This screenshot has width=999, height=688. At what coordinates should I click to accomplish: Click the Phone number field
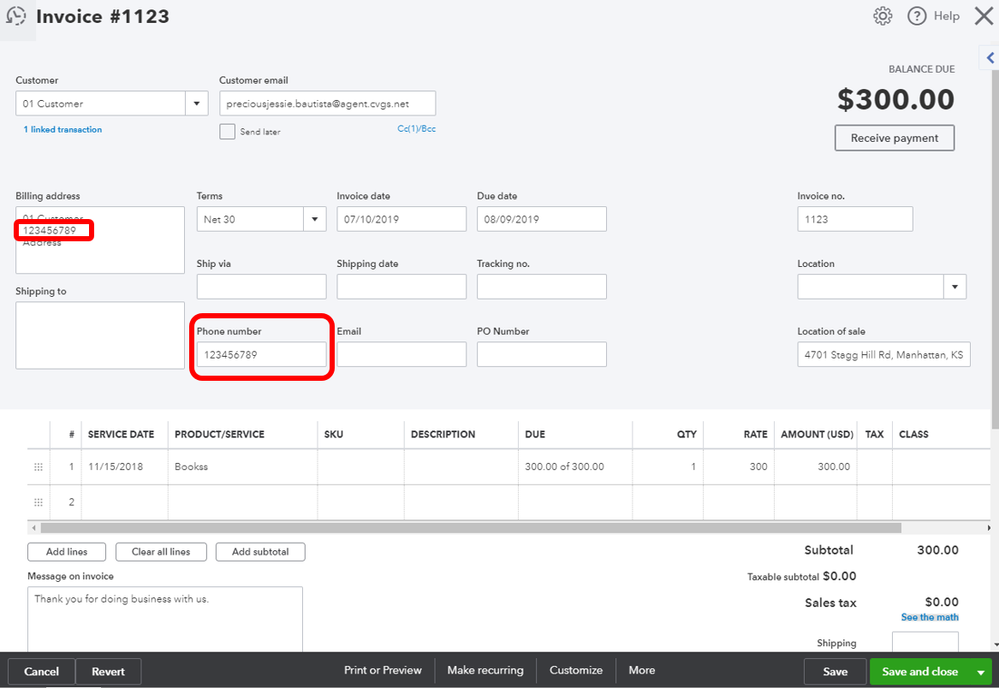261,354
